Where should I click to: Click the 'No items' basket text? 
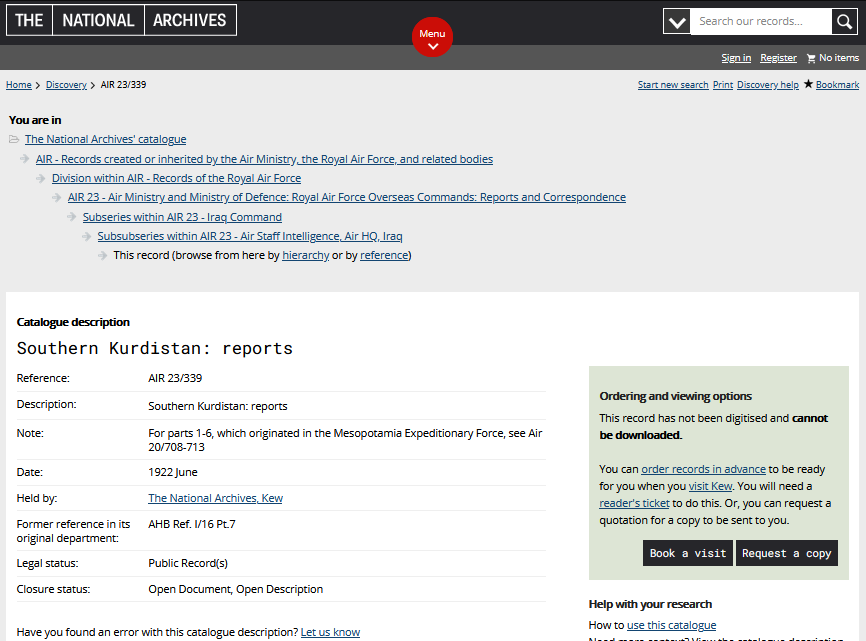coord(839,58)
